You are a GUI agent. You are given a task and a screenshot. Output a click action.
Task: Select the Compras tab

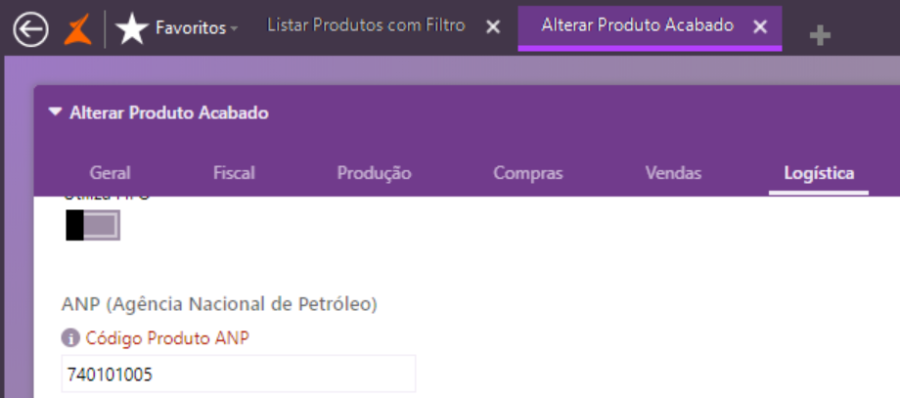528,173
